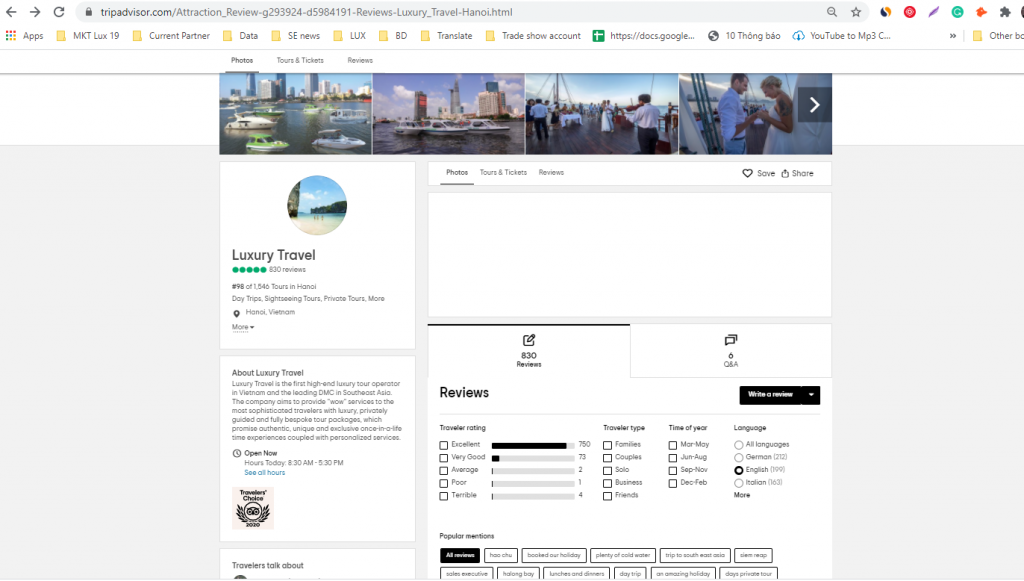Open the Google Sheets bookmark icon

tap(598, 35)
